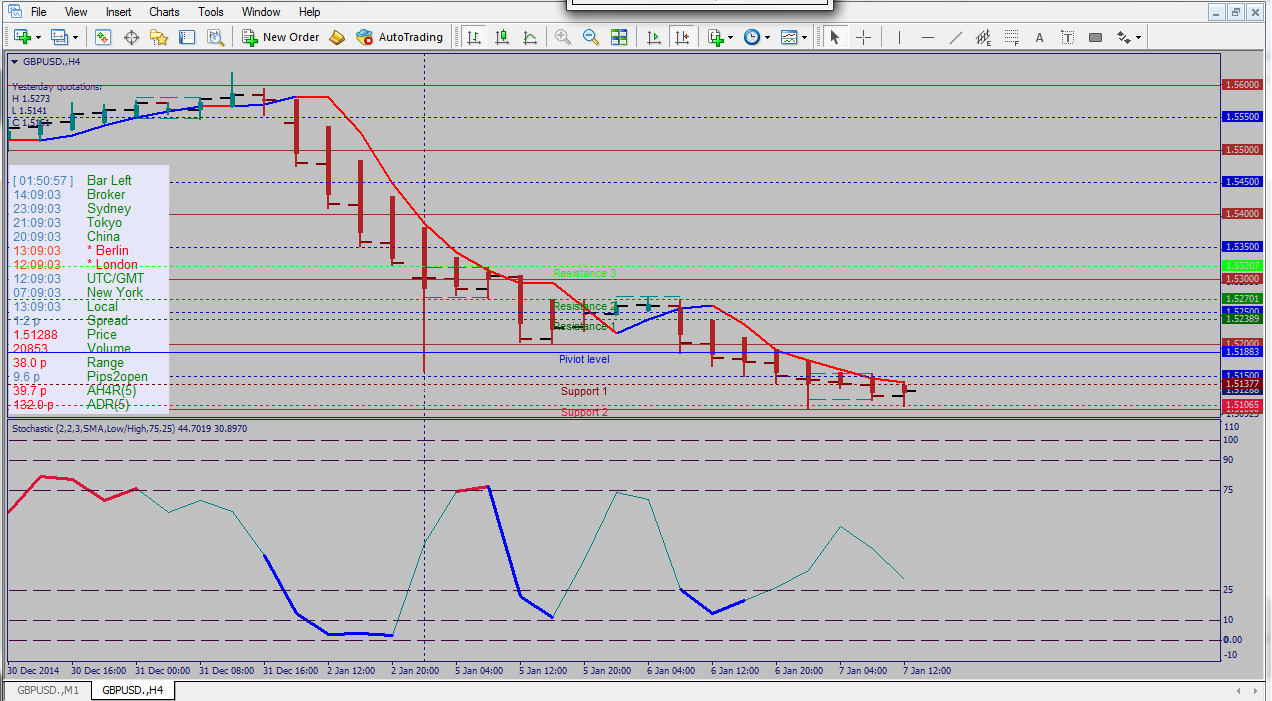Zoom in on the chart

pyautogui.click(x=563, y=37)
